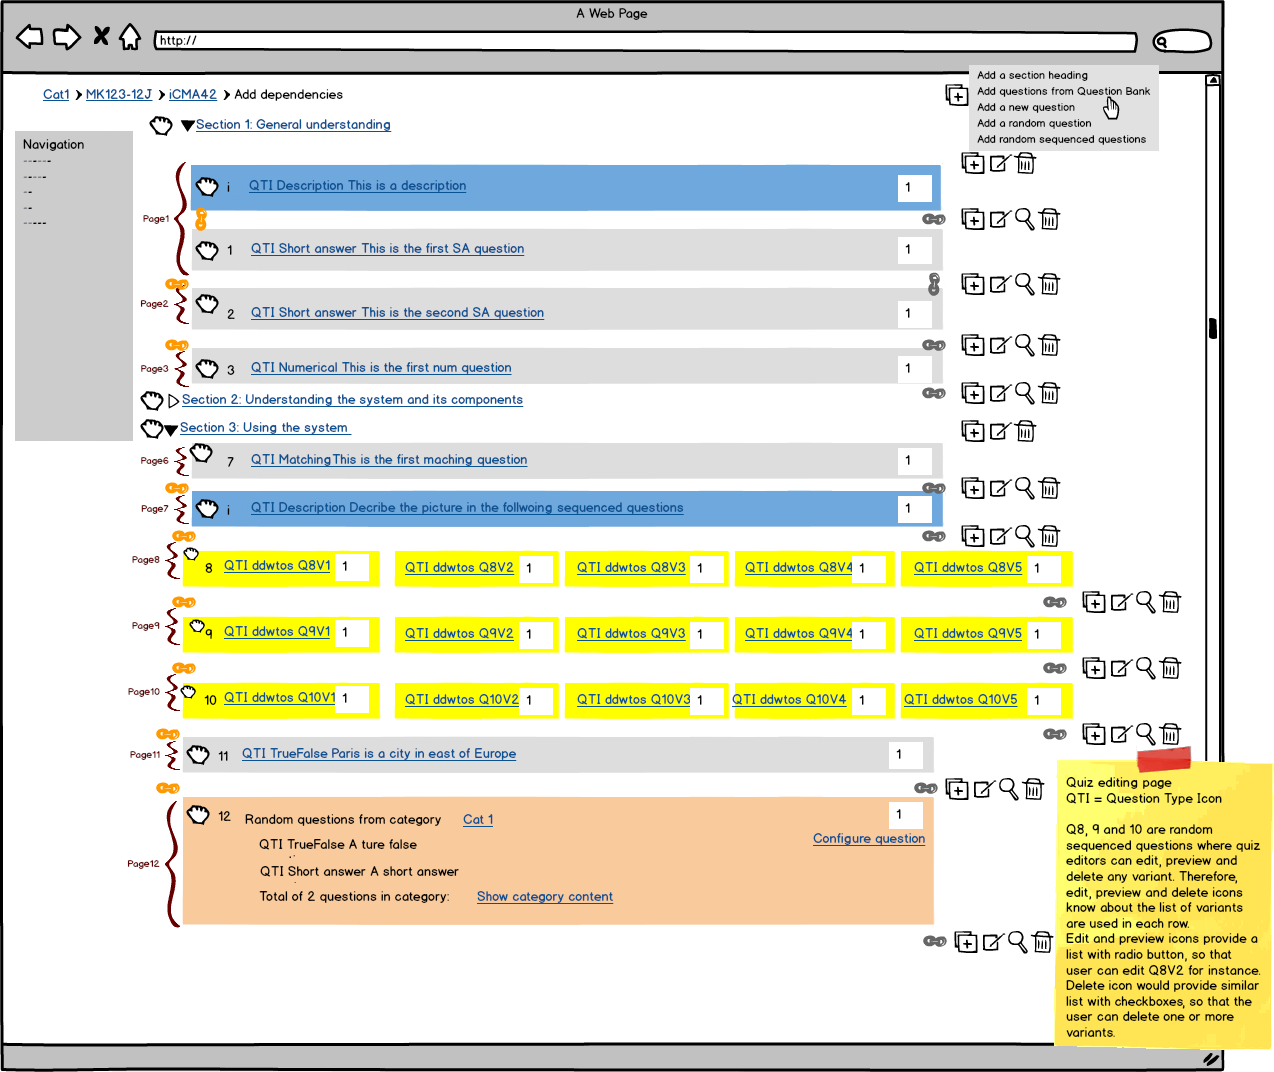Open the iCMA42 breadcrumb link
The image size is (1274, 1072).
193,95
